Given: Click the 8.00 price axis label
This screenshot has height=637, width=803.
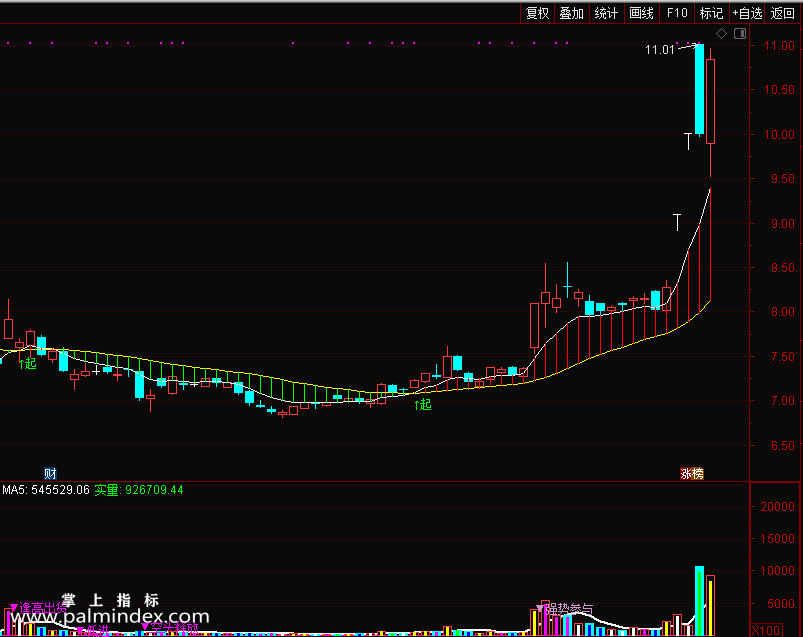Looking at the screenshot, I should click(x=783, y=312).
